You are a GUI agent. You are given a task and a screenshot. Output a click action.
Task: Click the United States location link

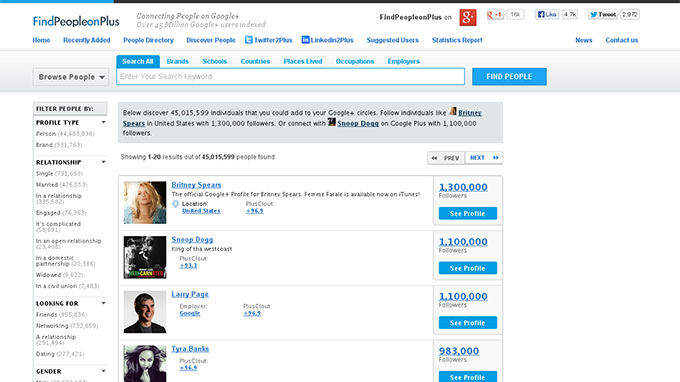click(x=201, y=211)
